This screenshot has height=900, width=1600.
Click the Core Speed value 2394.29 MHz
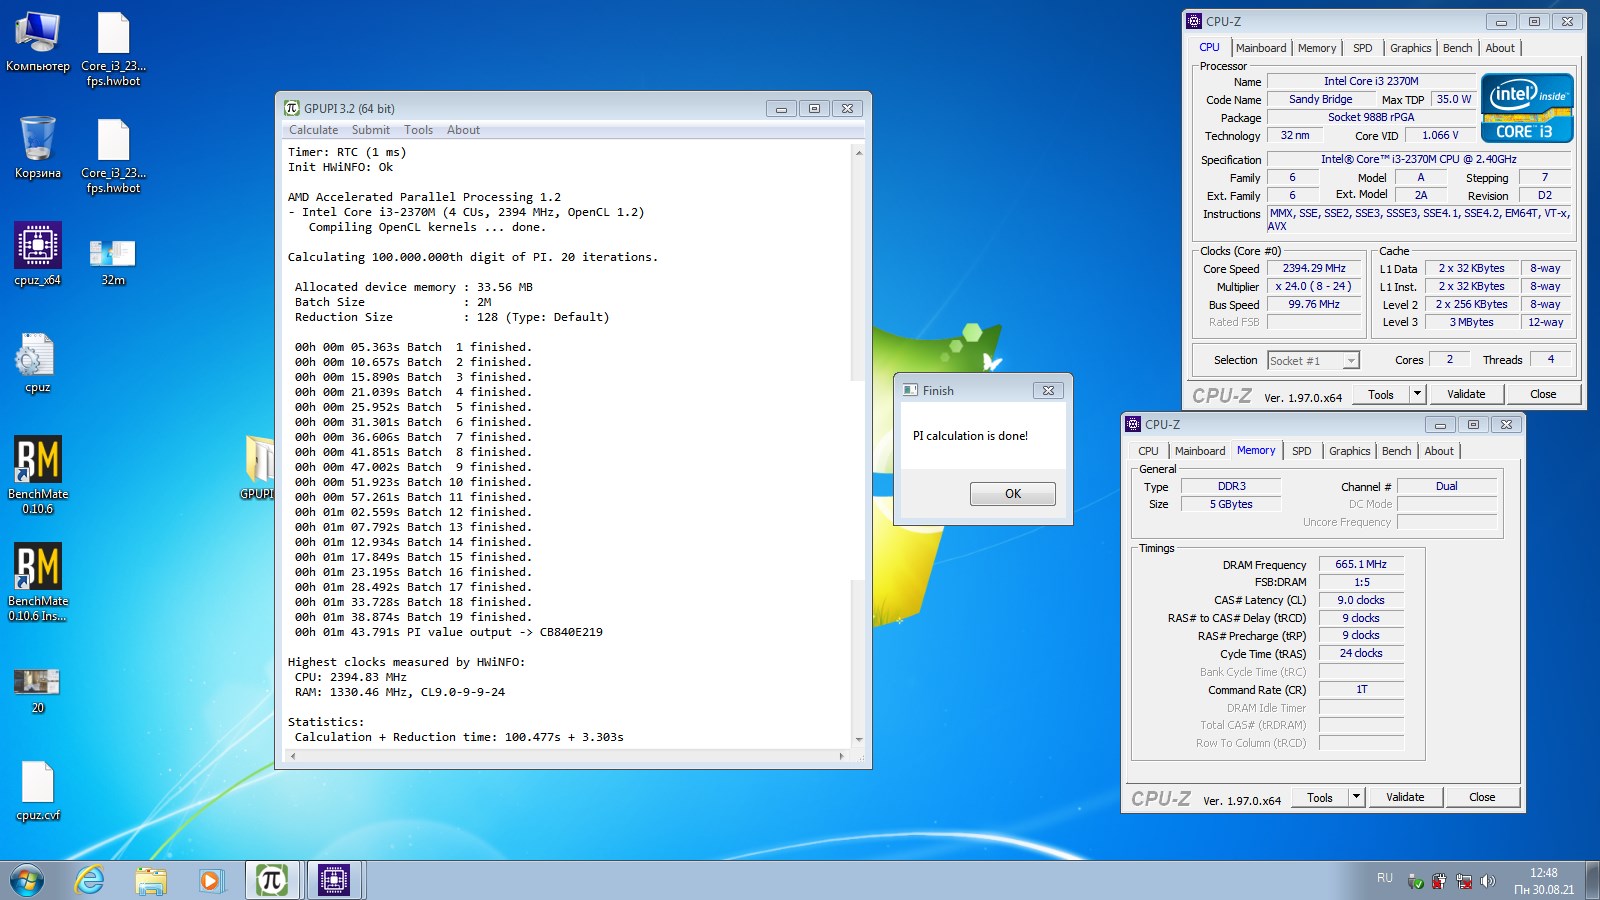(x=1314, y=268)
